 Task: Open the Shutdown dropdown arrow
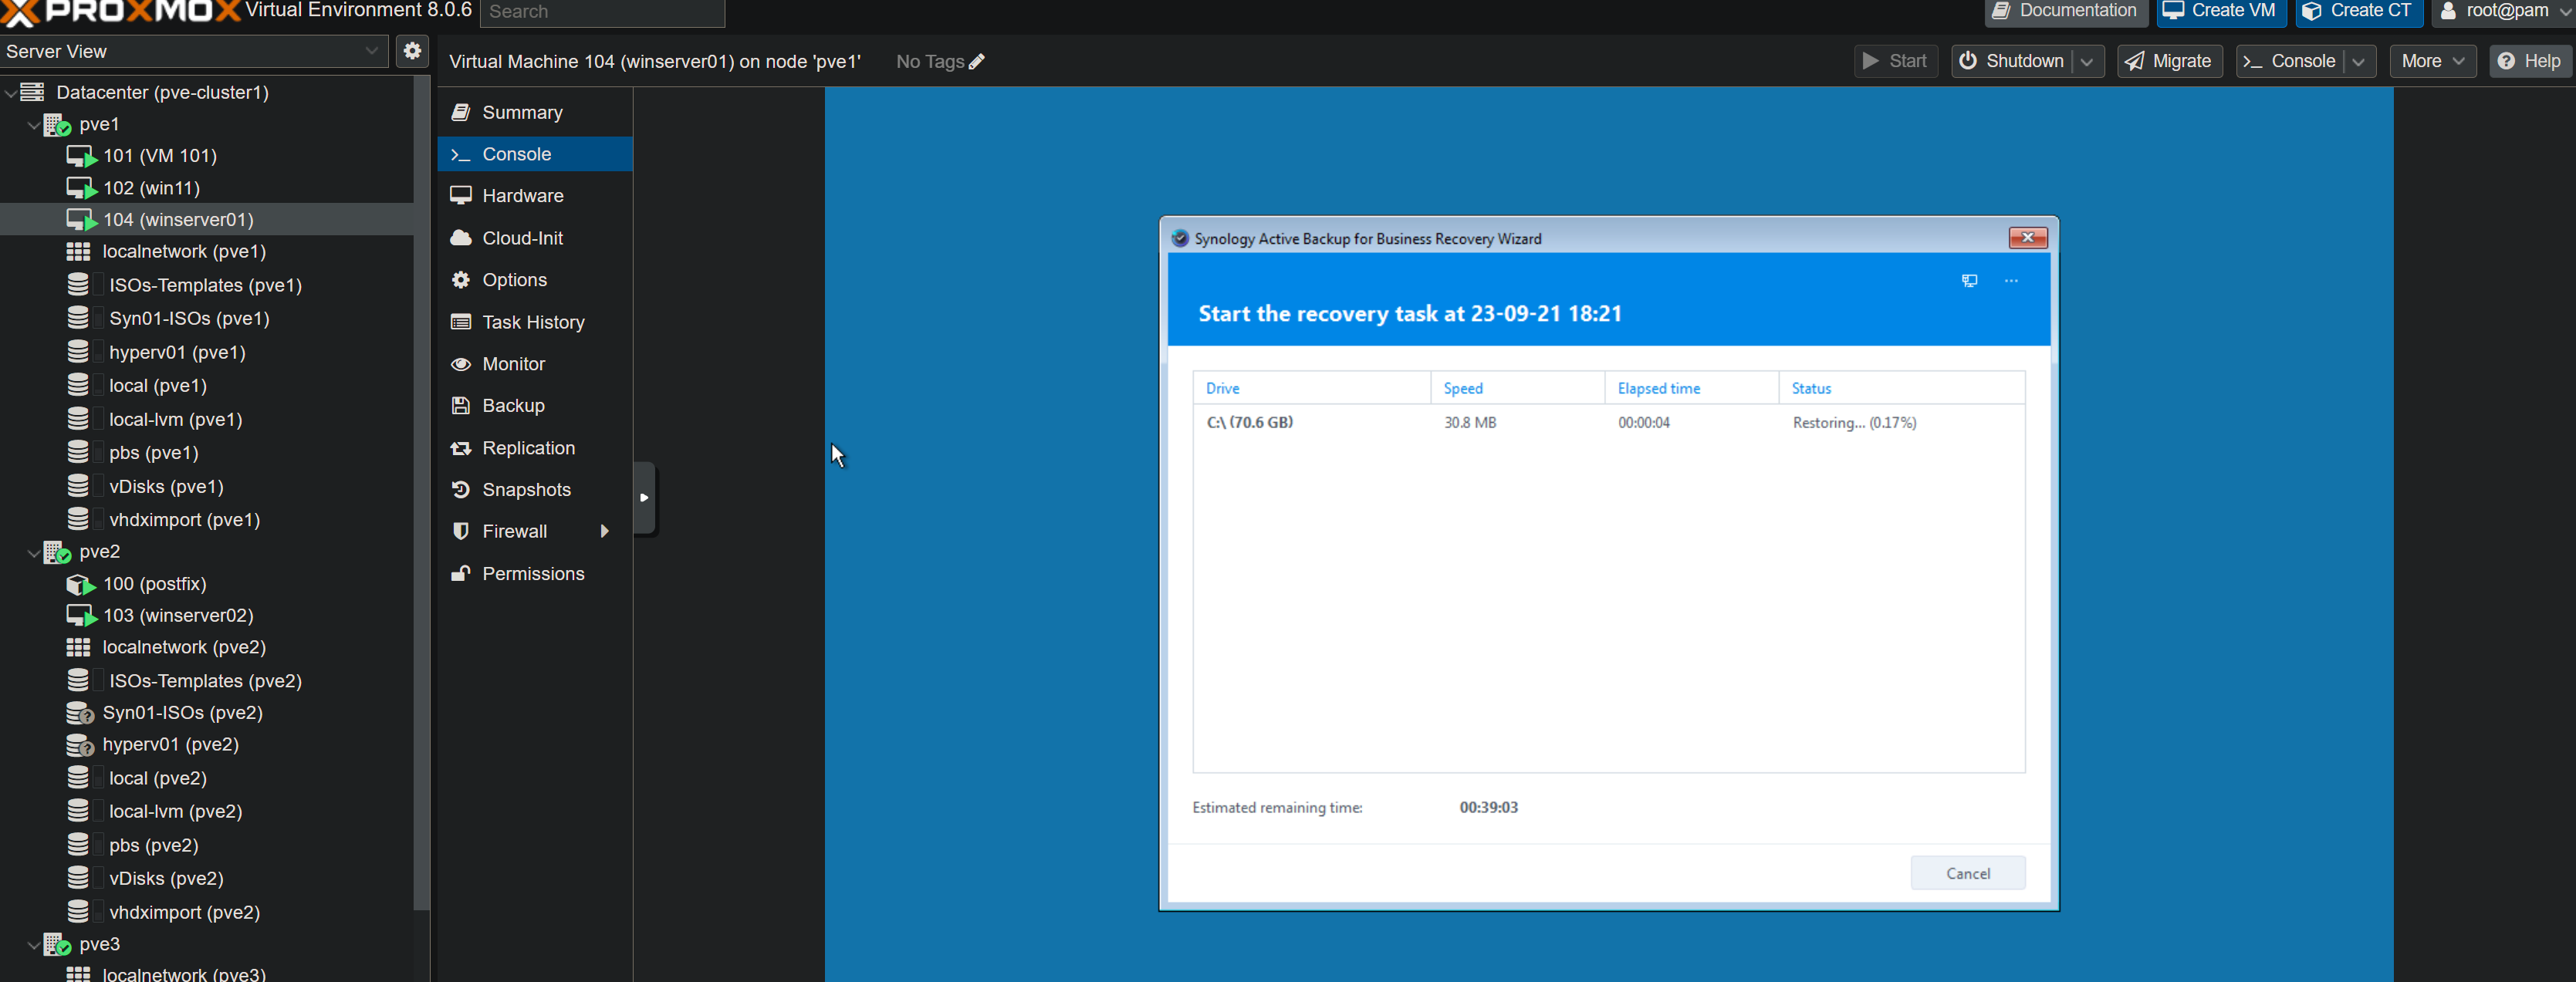click(2087, 61)
